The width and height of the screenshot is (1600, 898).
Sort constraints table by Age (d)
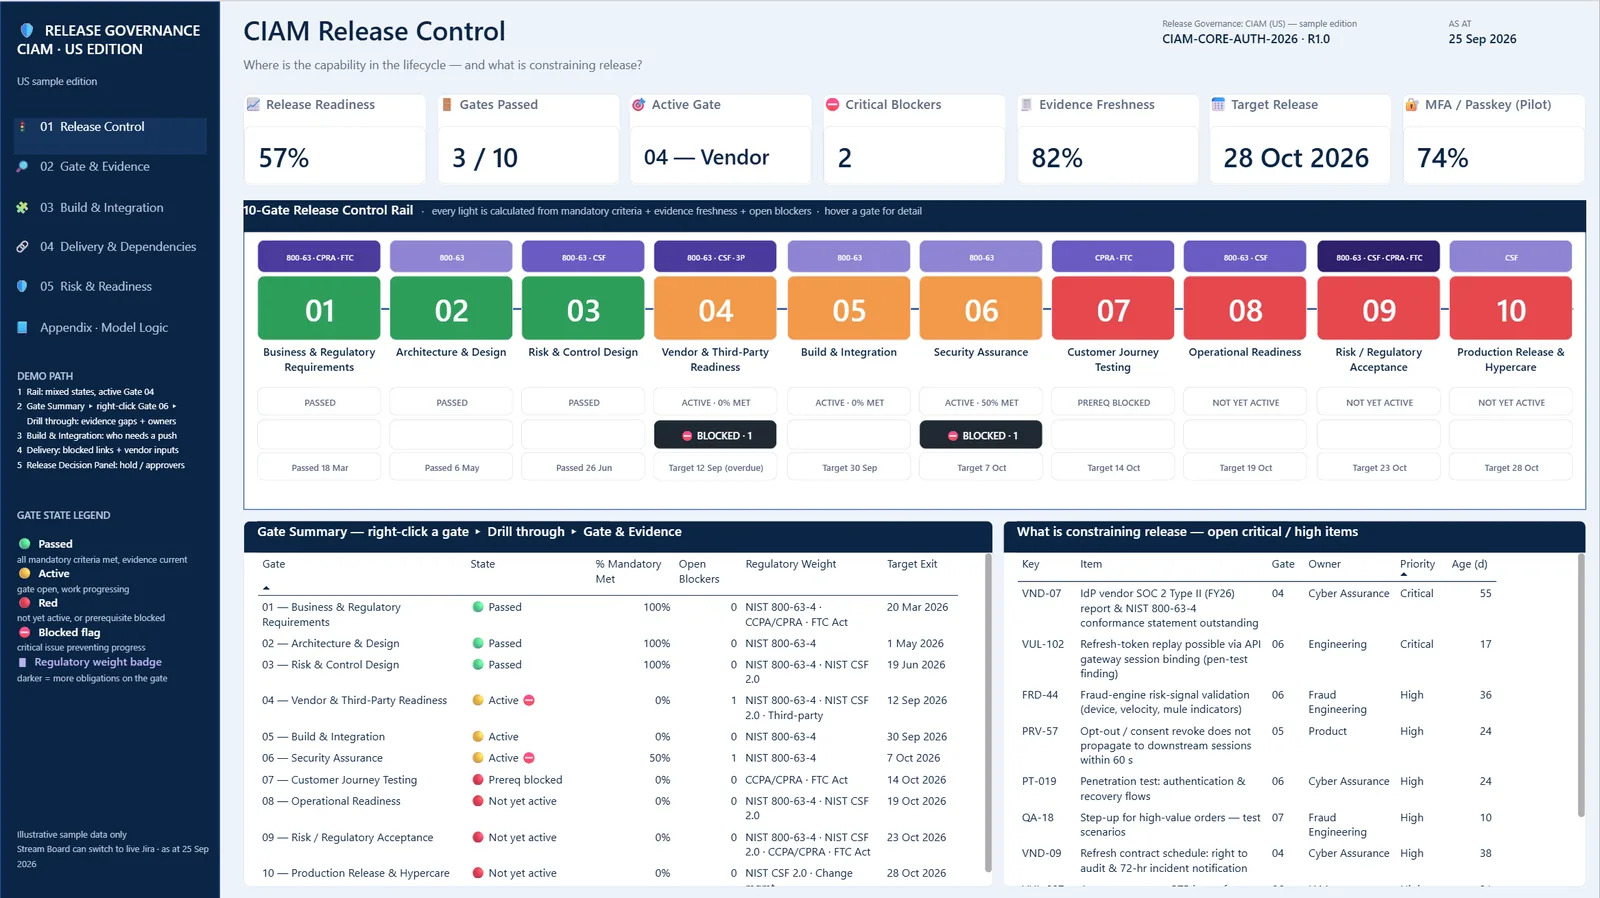1469,565
